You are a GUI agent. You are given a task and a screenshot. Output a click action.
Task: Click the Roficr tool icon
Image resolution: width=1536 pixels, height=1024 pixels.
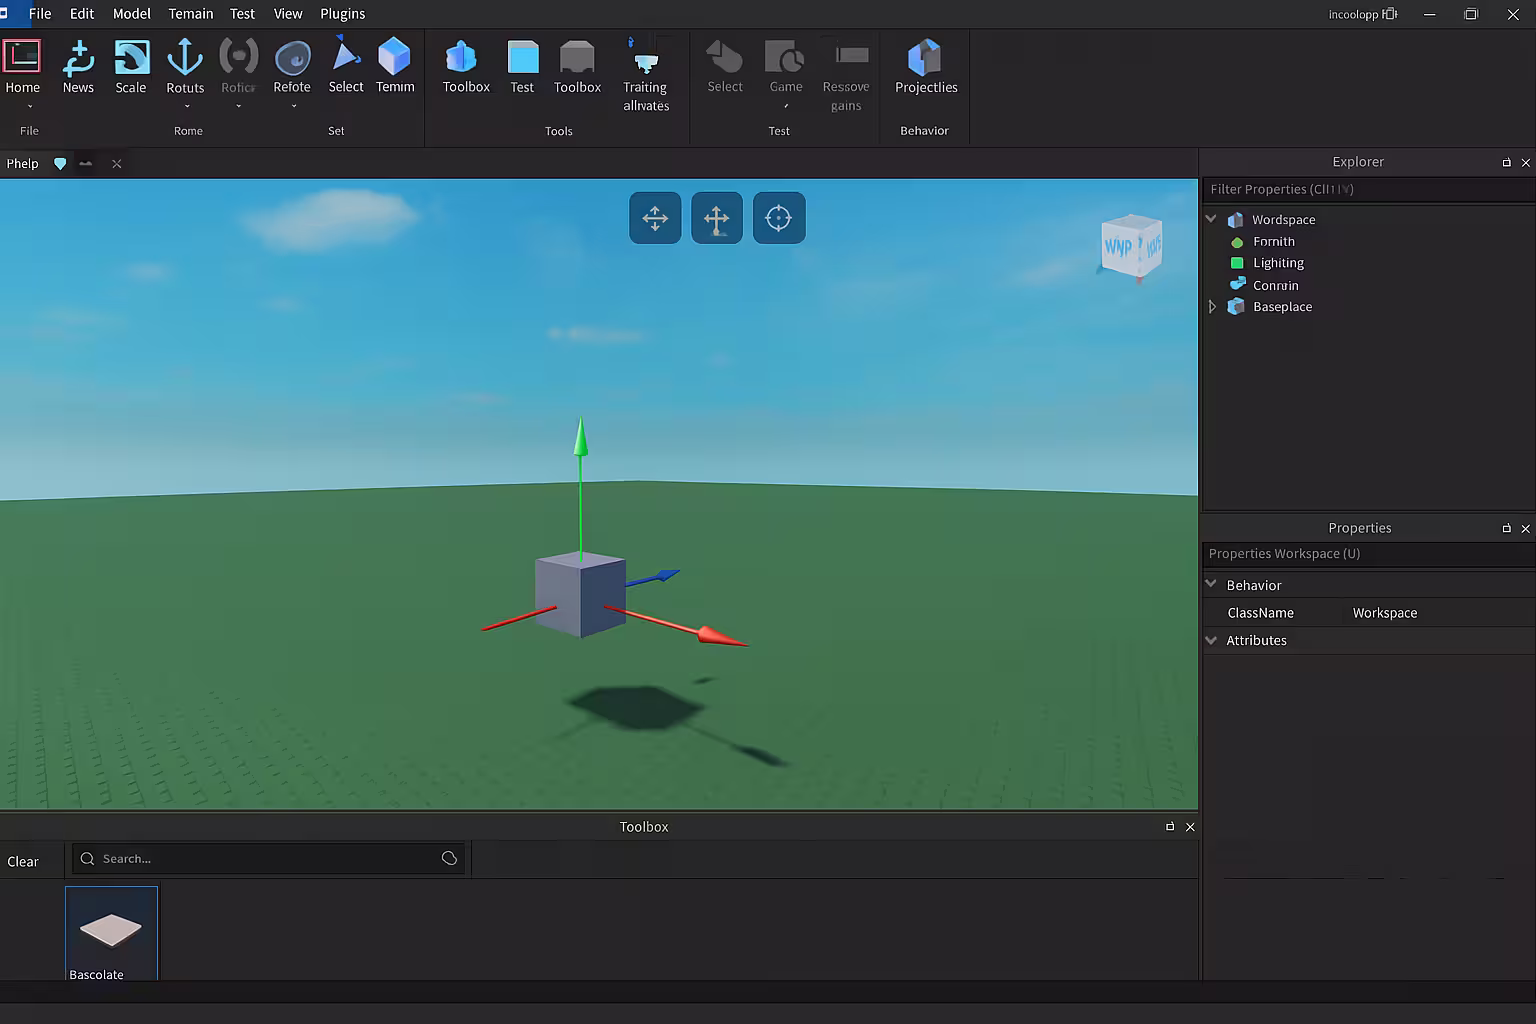point(238,56)
